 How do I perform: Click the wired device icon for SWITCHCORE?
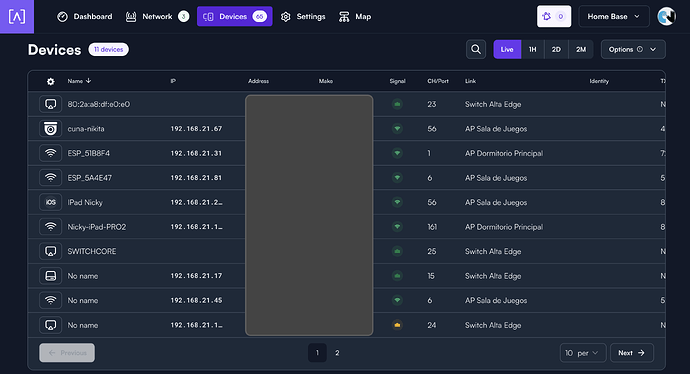click(51, 251)
